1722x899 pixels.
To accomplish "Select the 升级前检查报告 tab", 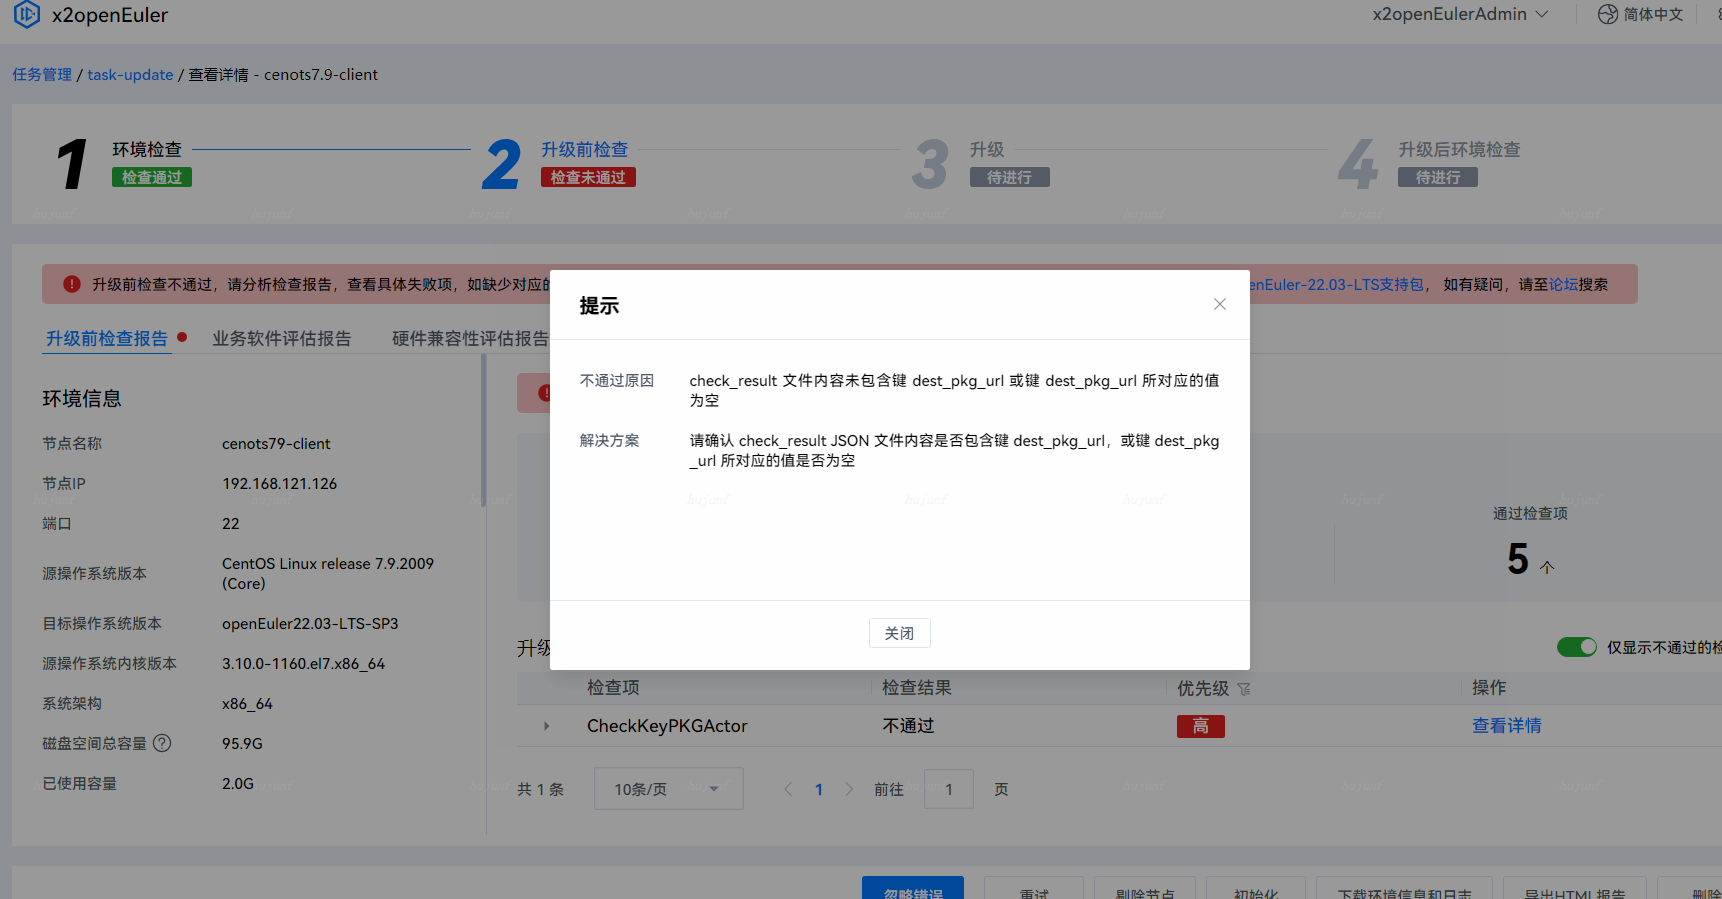I will 107,339.
